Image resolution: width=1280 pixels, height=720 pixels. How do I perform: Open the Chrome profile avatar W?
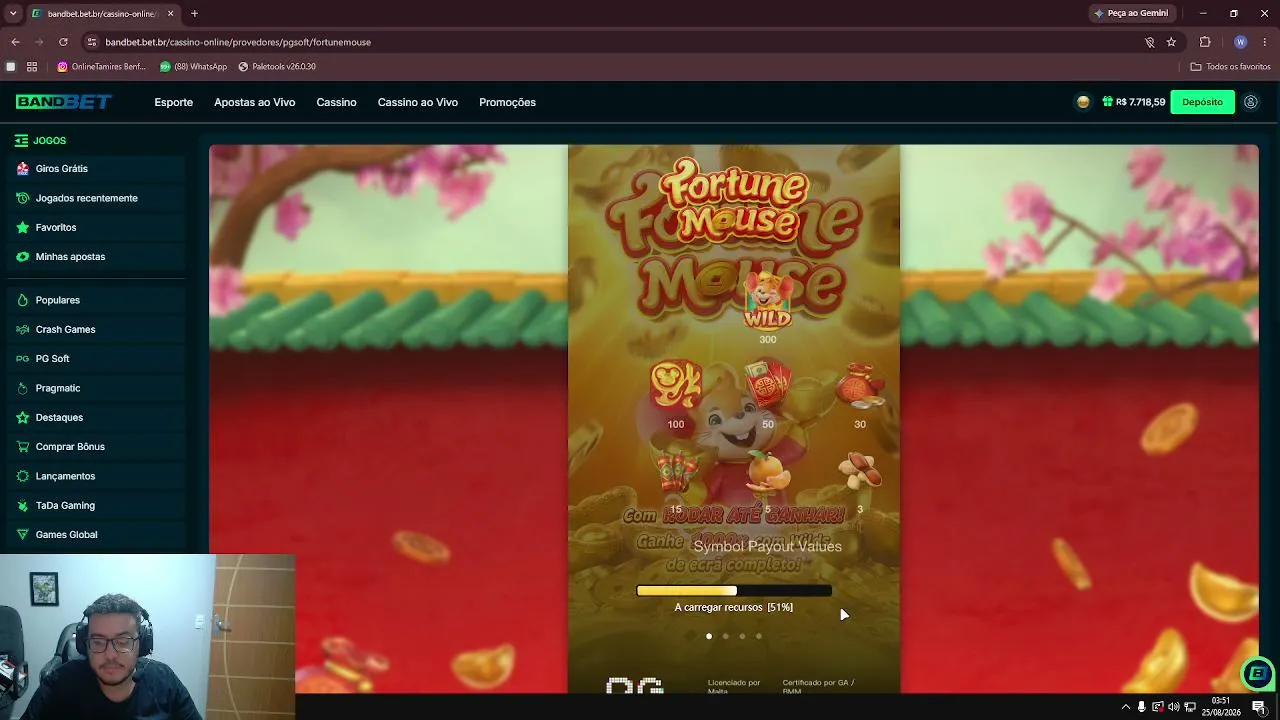[1240, 42]
